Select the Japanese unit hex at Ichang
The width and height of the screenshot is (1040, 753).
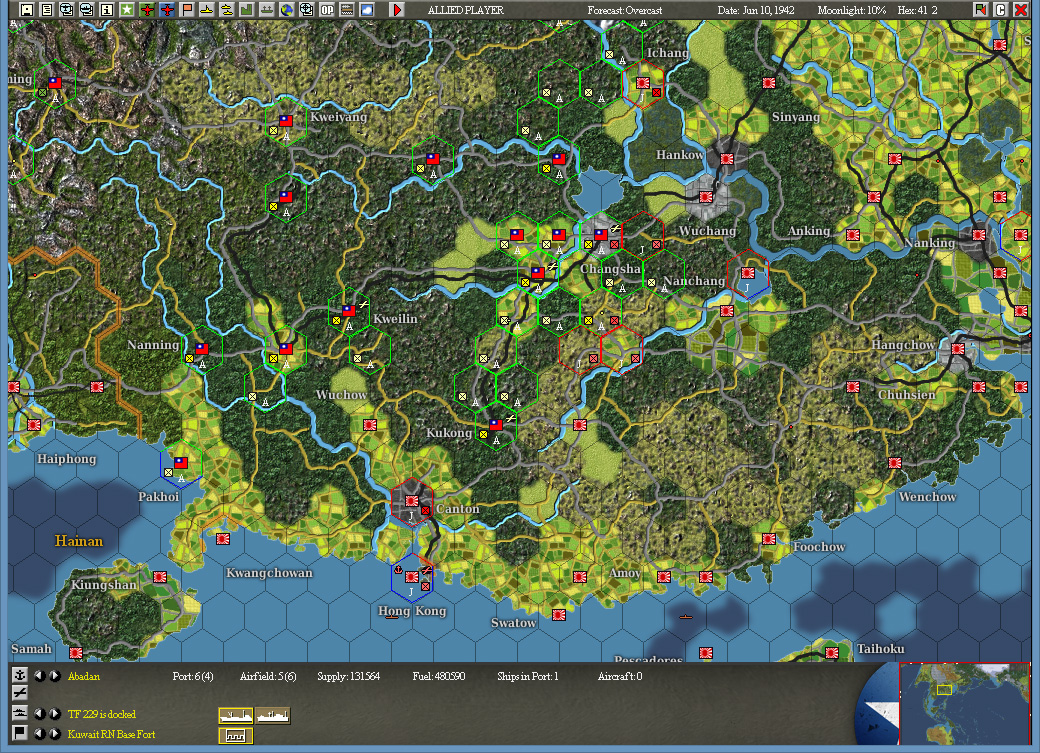[643, 84]
